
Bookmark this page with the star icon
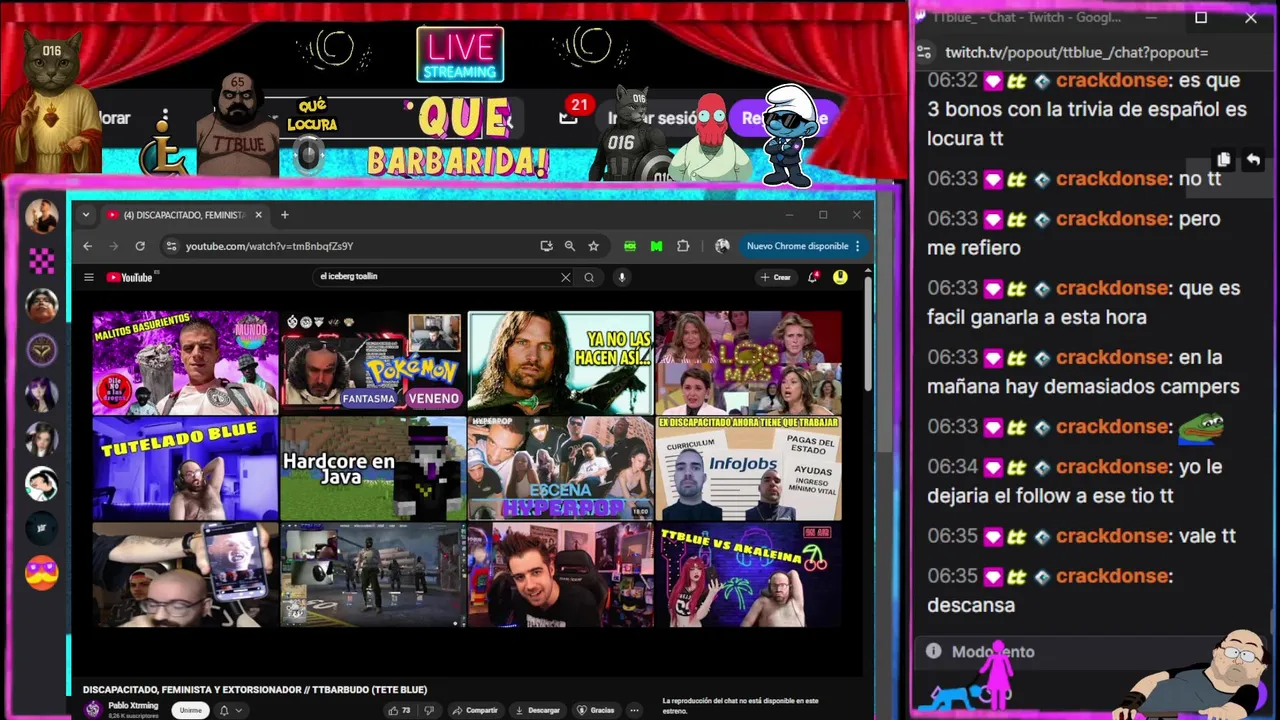[x=594, y=246]
